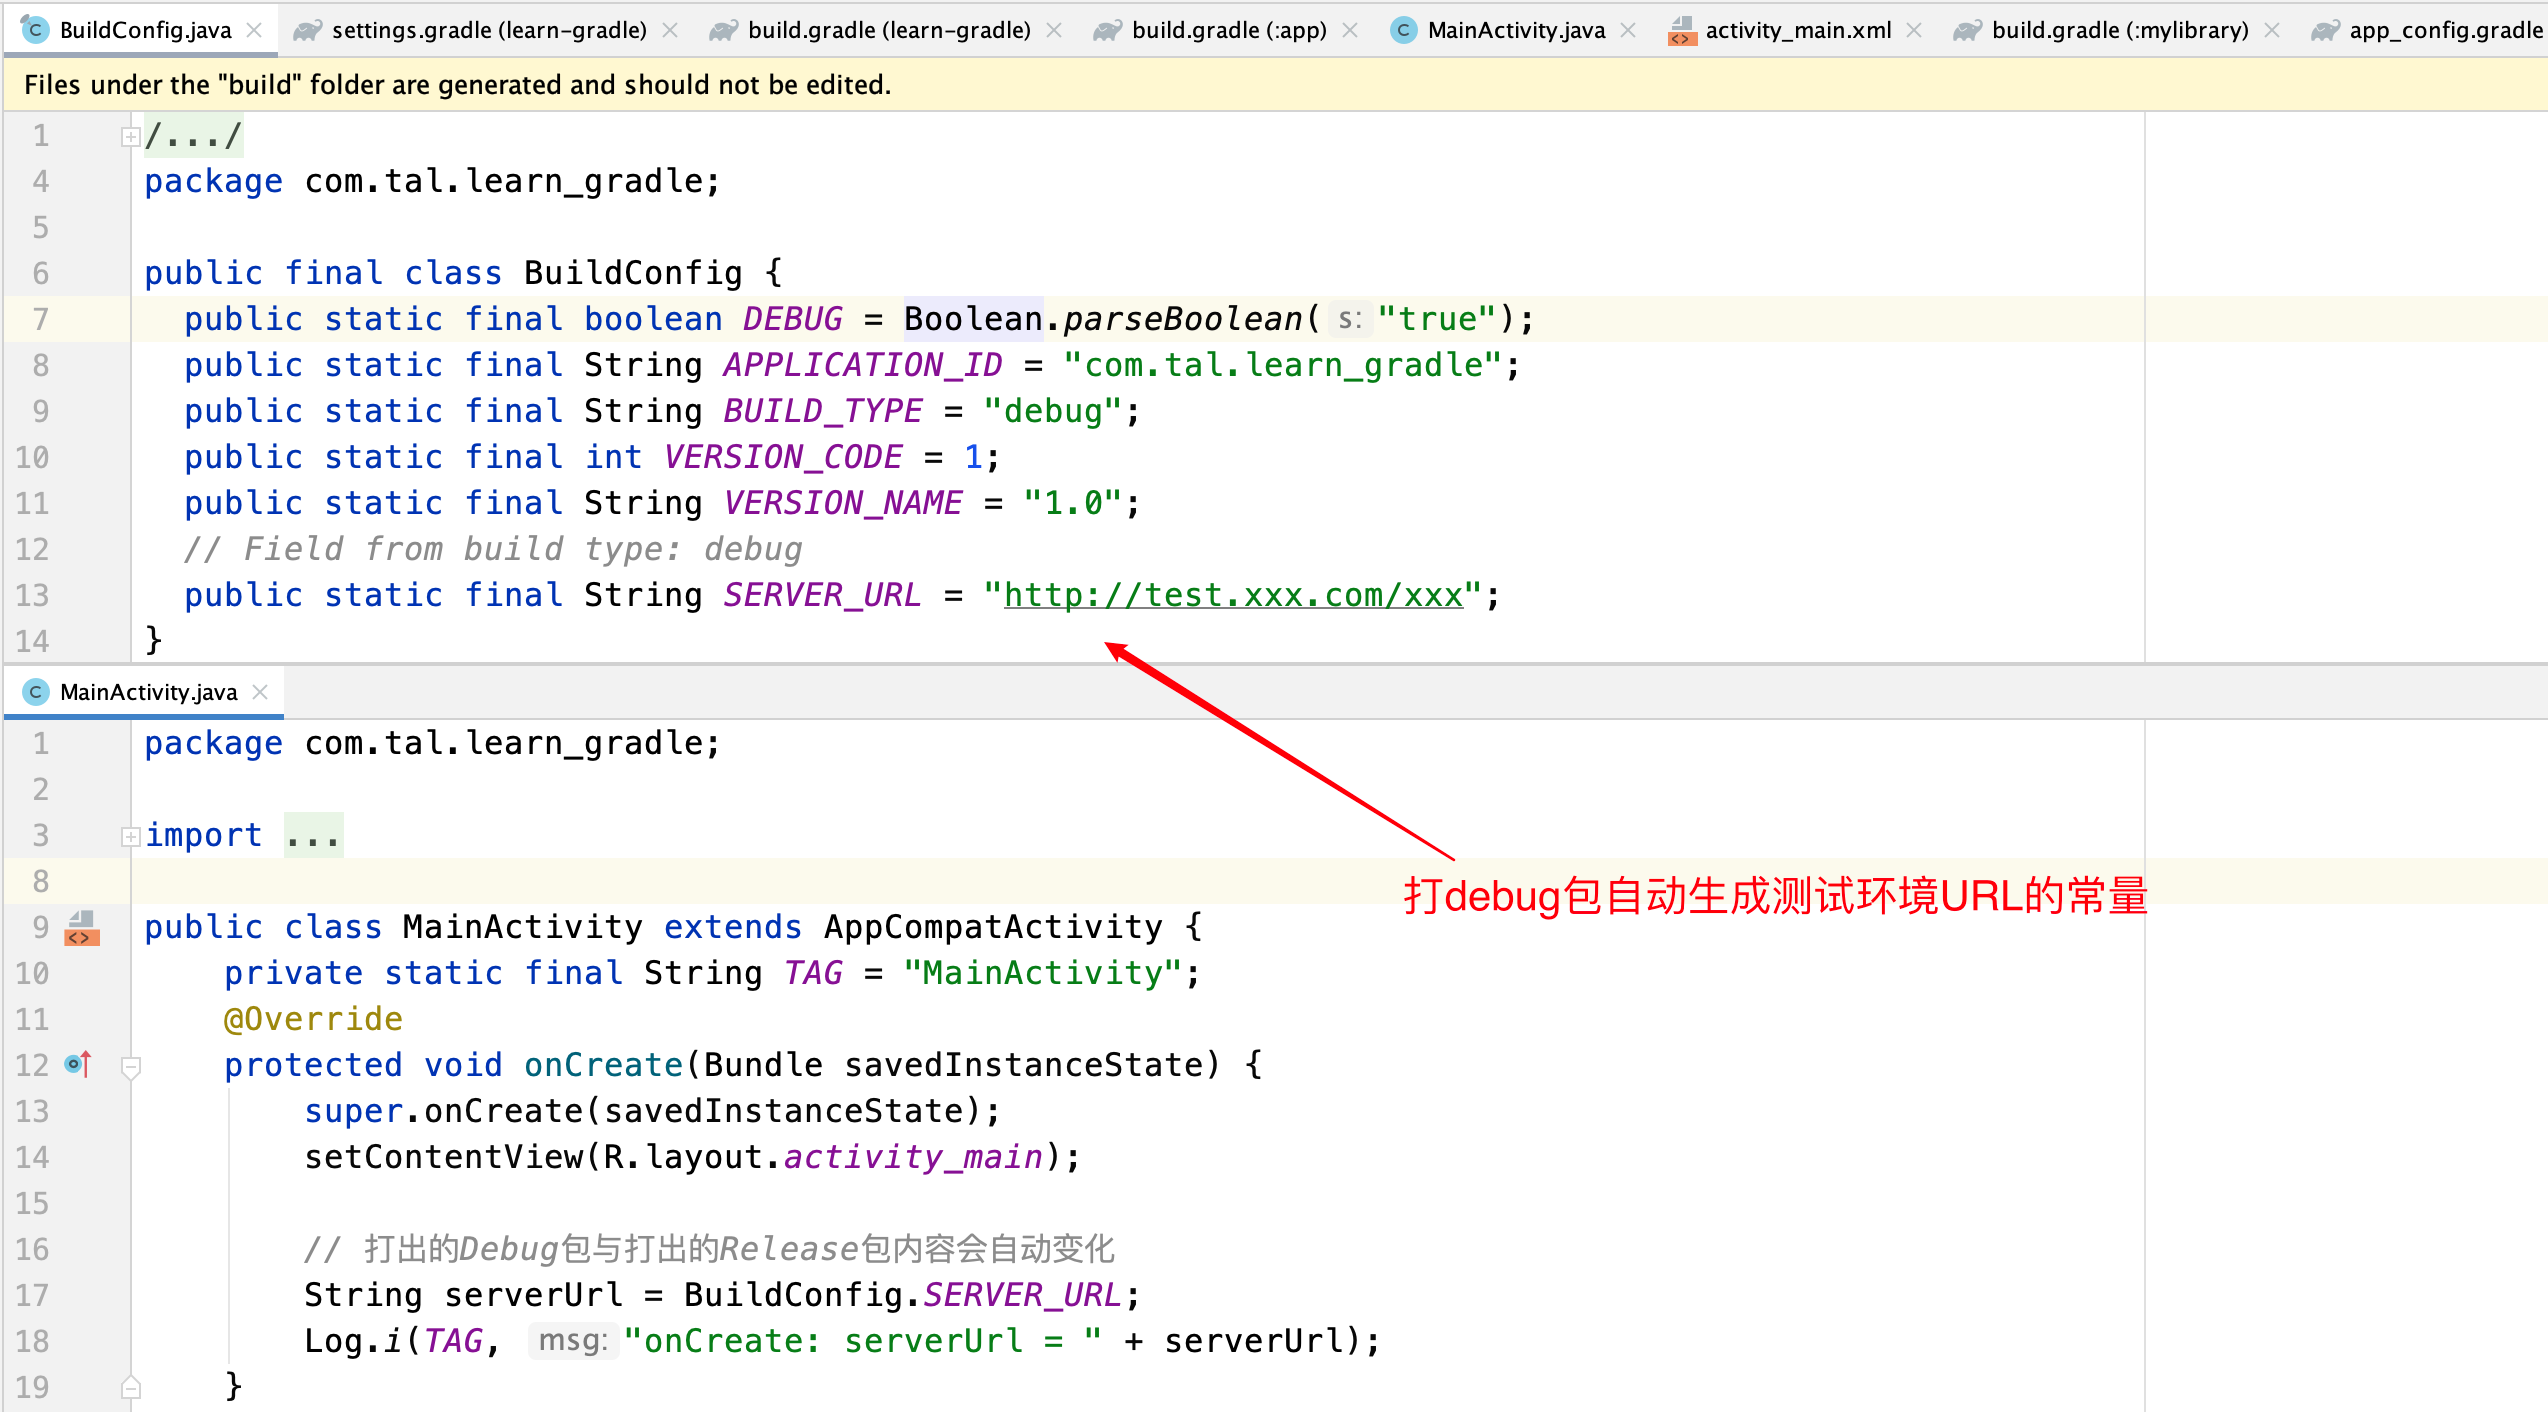The image size is (2548, 1412).
Task: Click the override gutter icon on onCreate
Action: 78,1064
